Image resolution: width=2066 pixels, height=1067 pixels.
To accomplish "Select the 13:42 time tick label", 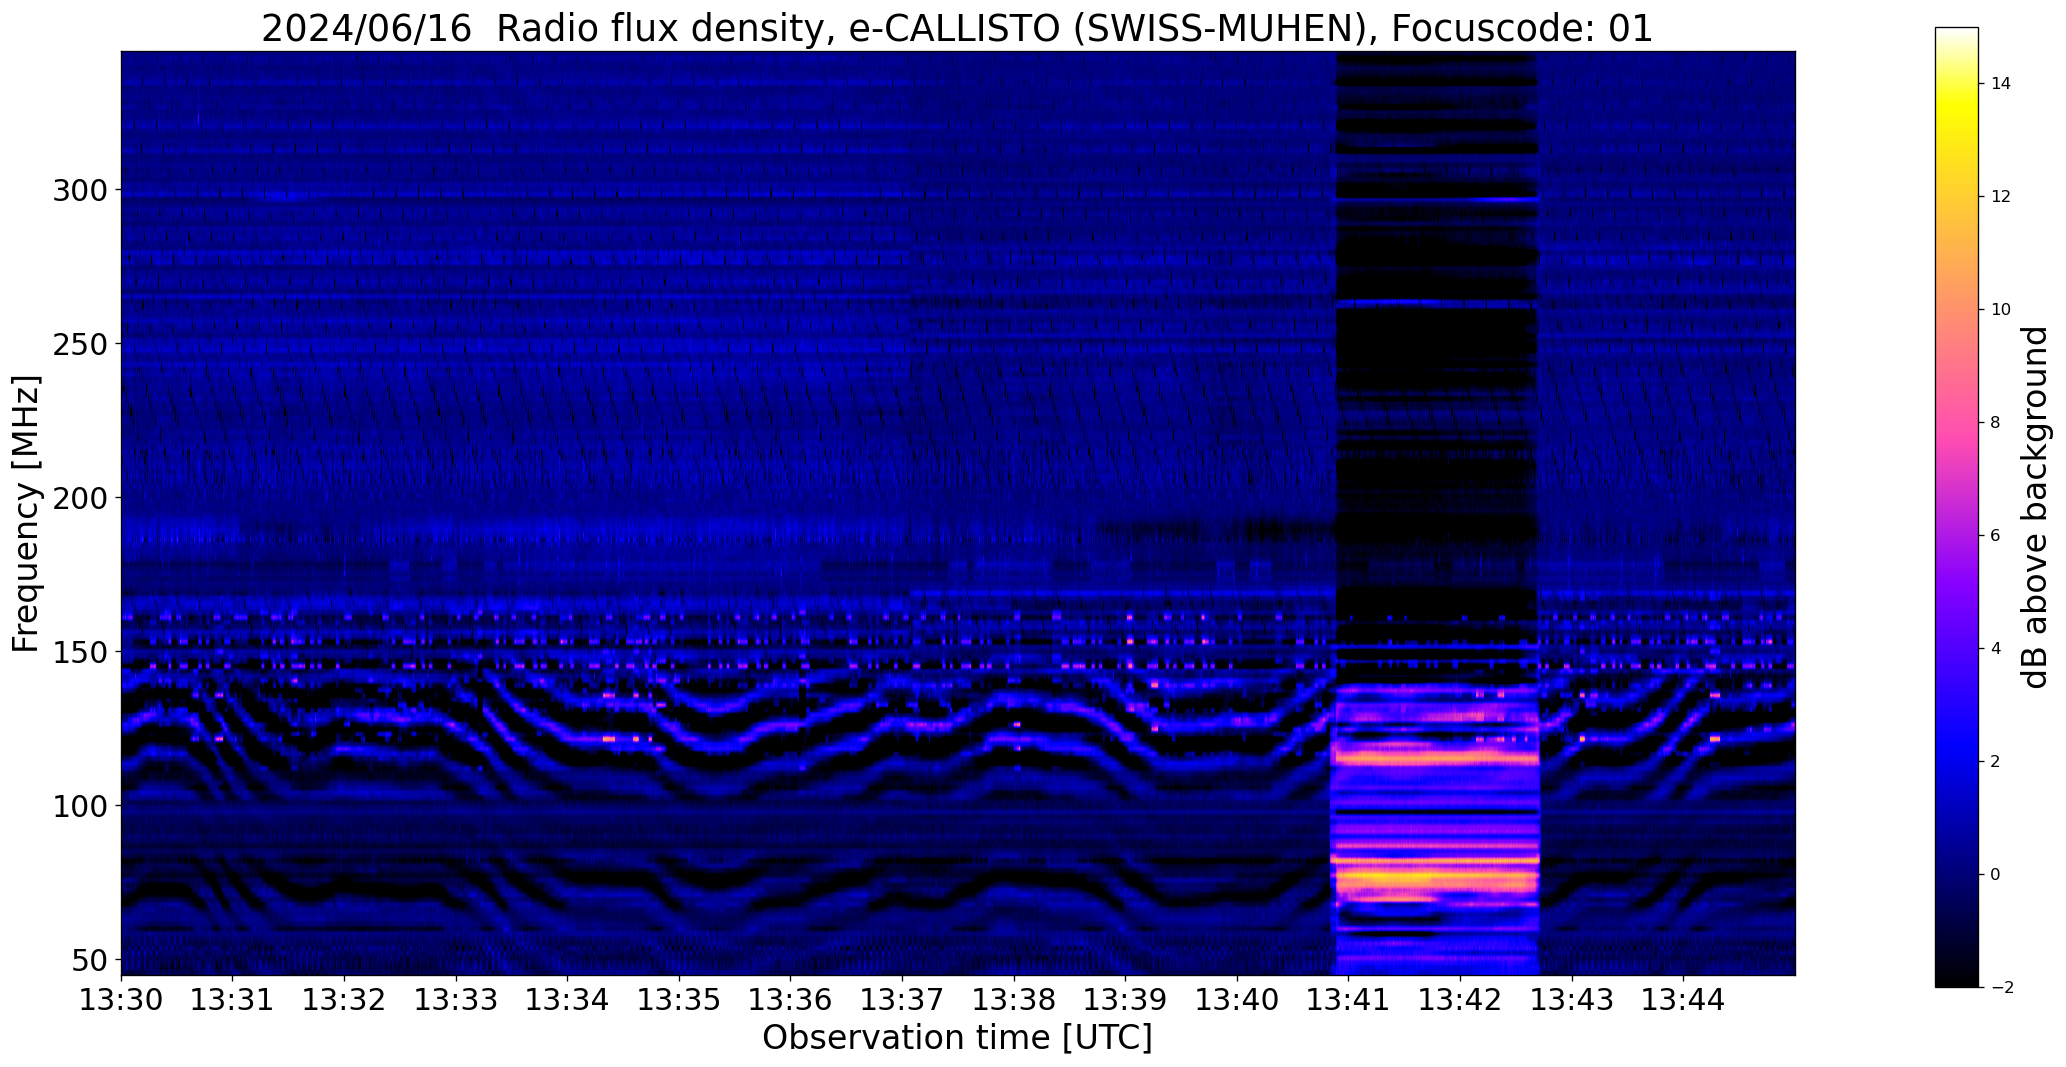I will [x=1461, y=999].
